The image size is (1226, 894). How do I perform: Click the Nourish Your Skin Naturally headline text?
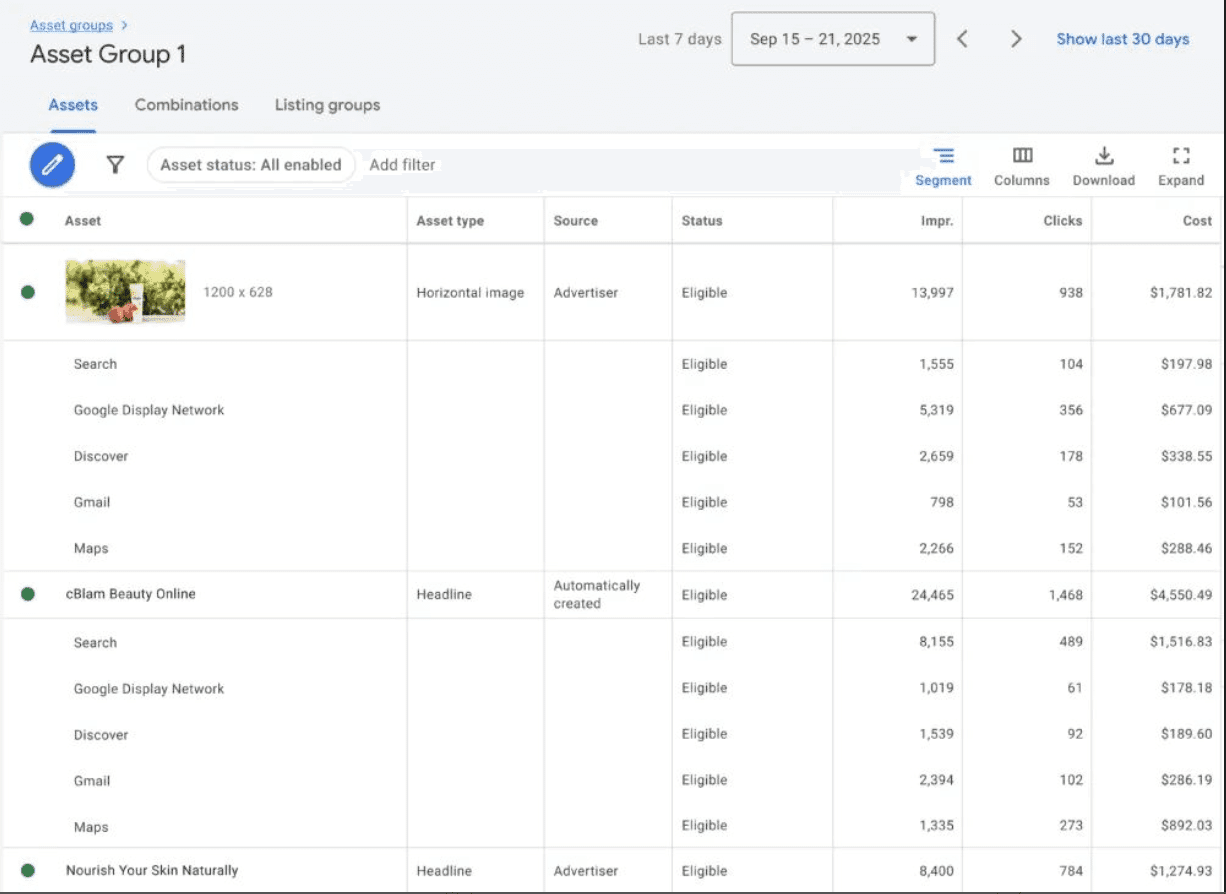click(152, 871)
